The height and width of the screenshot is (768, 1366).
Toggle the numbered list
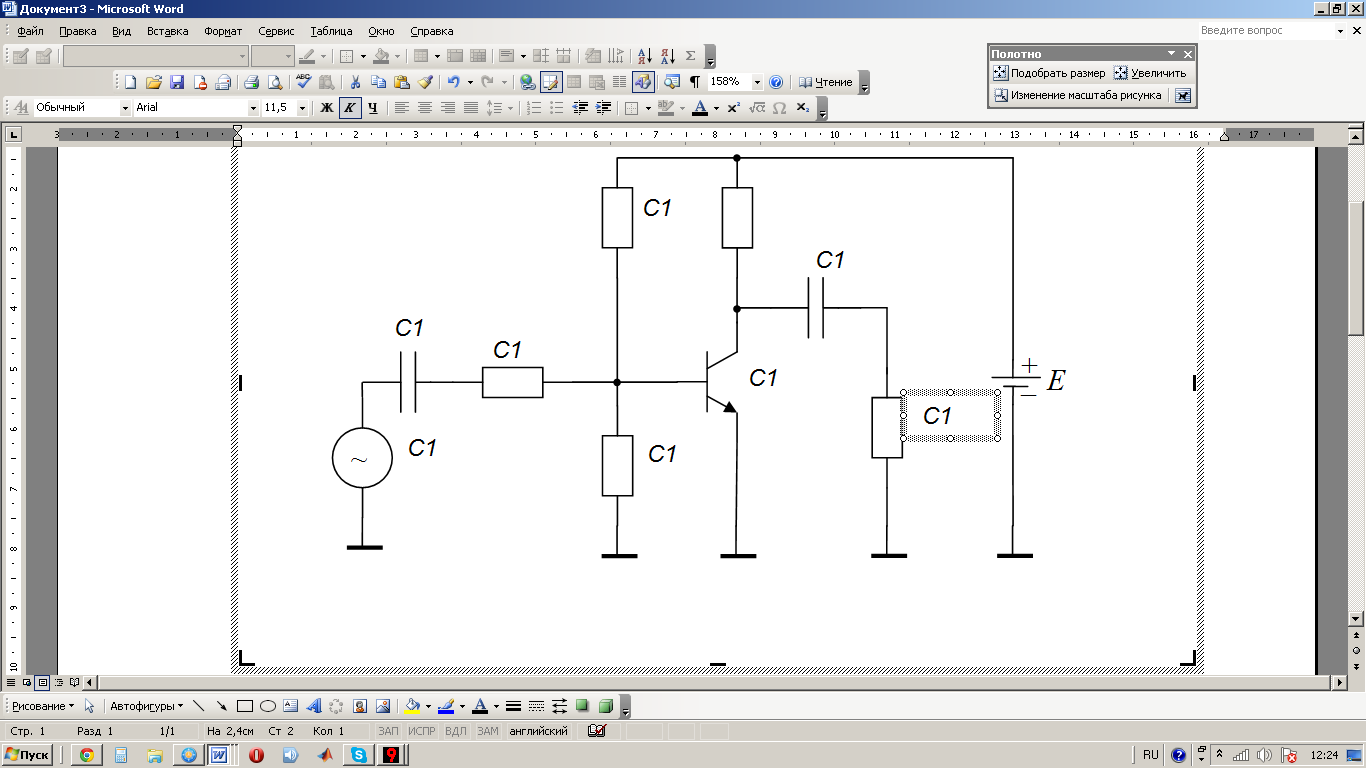click(x=534, y=107)
